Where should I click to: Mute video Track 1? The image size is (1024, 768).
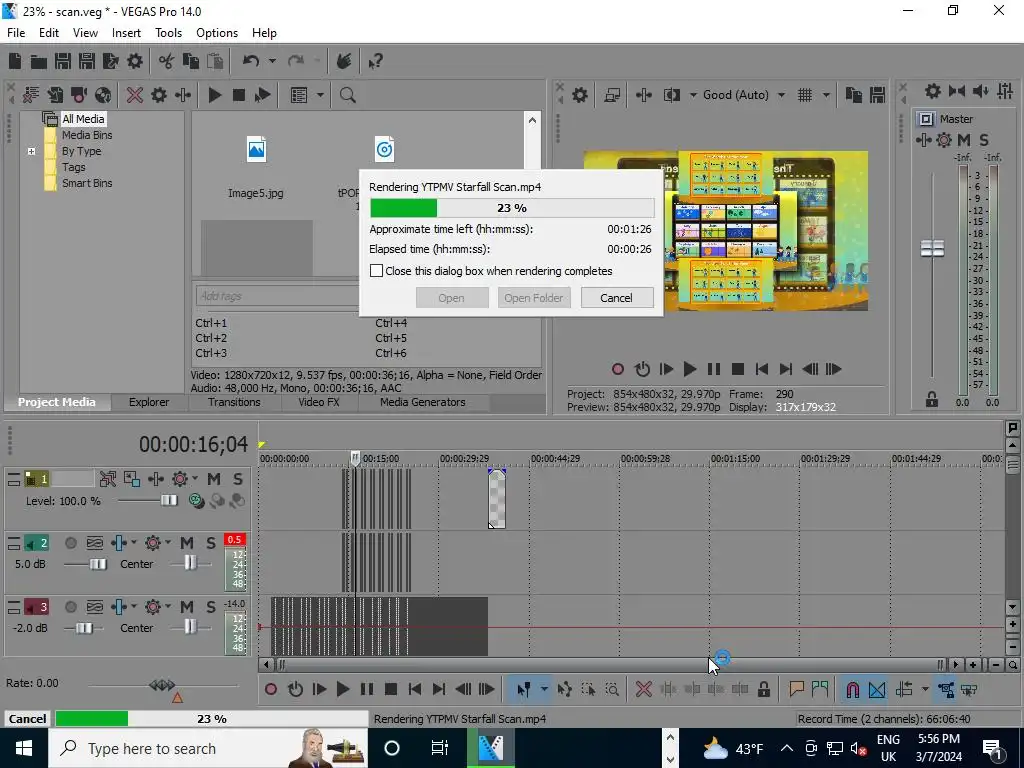click(214, 479)
